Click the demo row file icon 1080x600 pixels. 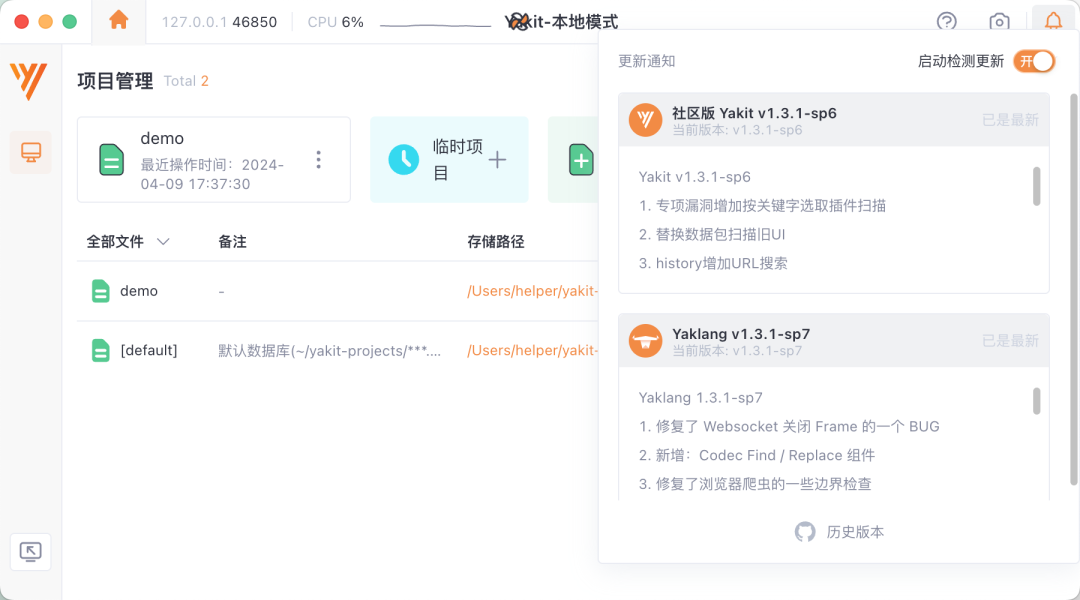pos(101,291)
